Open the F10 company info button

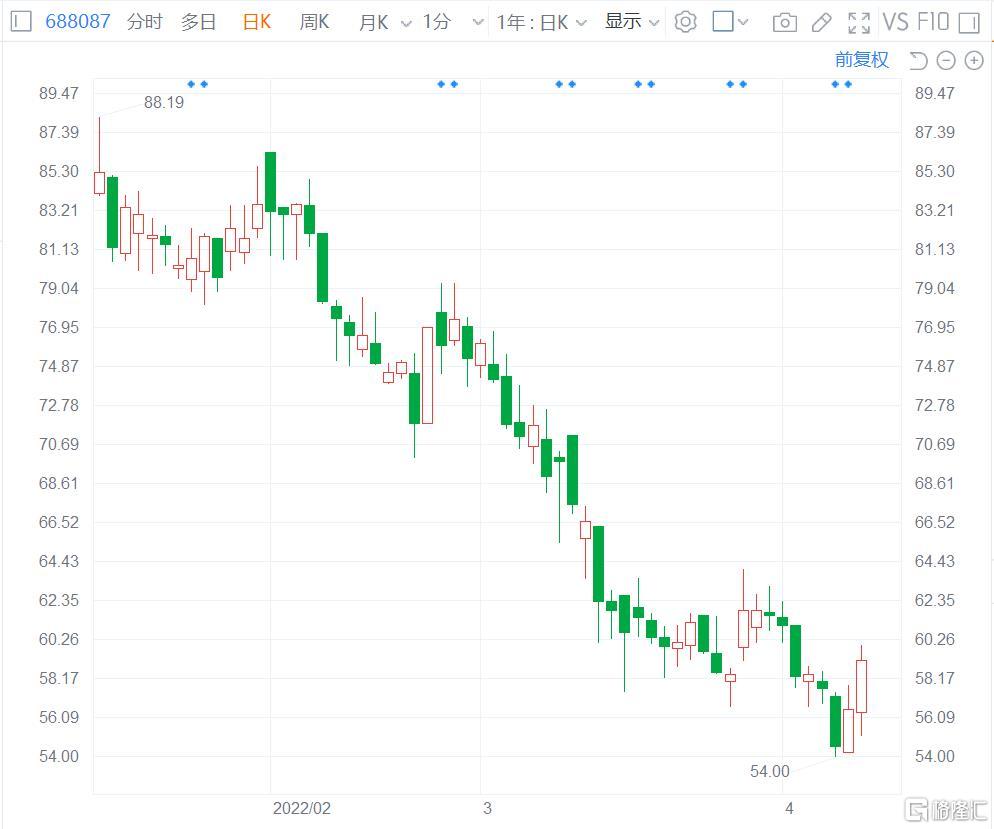(933, 22)
